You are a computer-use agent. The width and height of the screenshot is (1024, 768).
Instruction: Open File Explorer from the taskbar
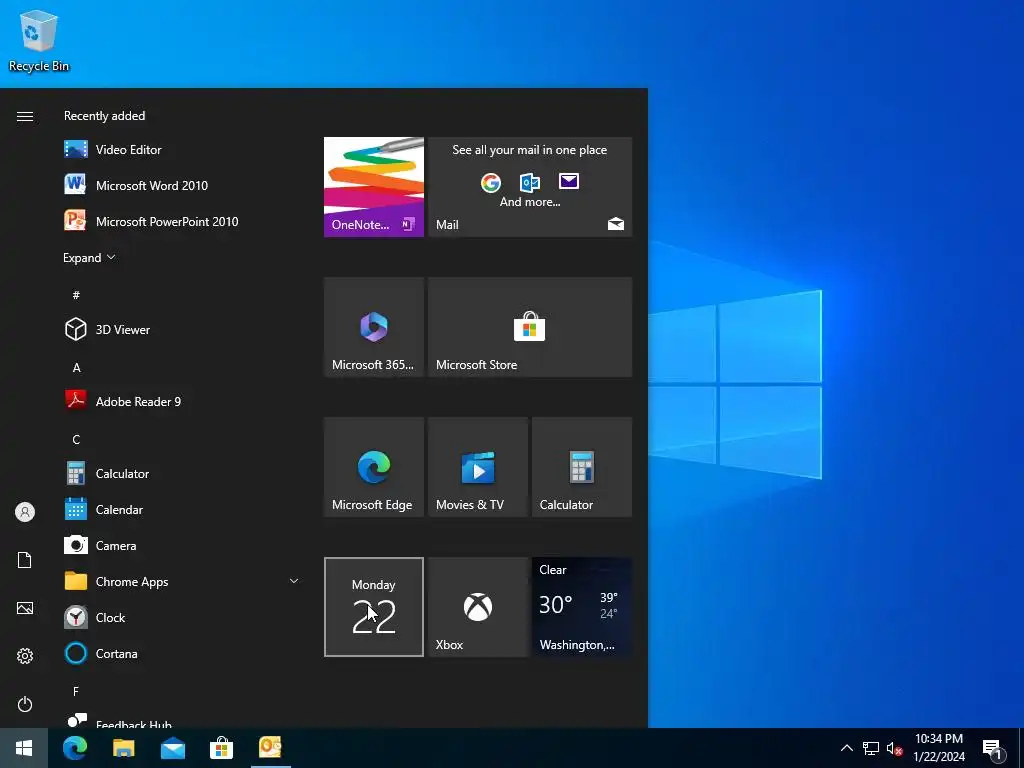(x=123, y=748)
